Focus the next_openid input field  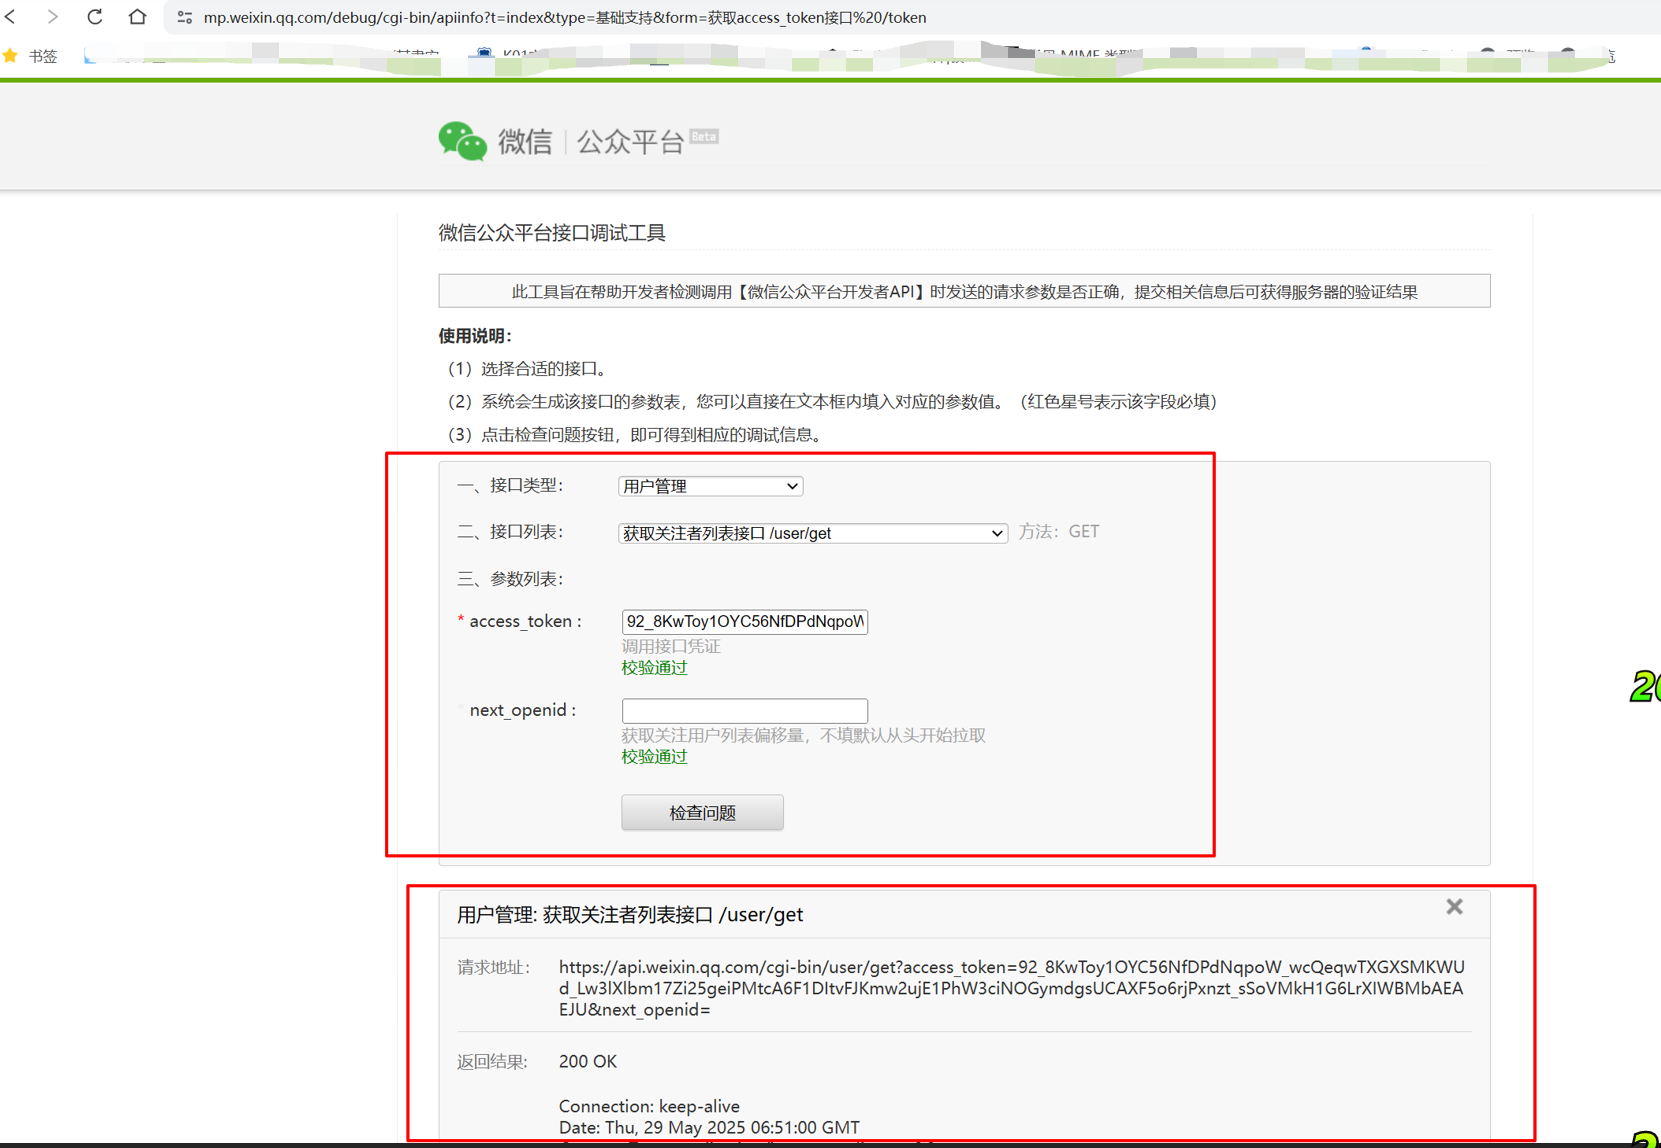(744, 710)
